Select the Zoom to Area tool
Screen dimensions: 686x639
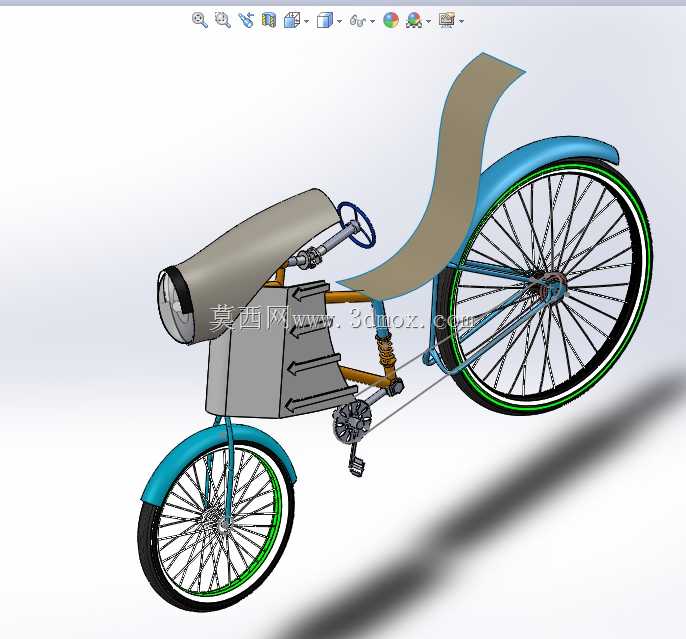(x=223, y=20)
